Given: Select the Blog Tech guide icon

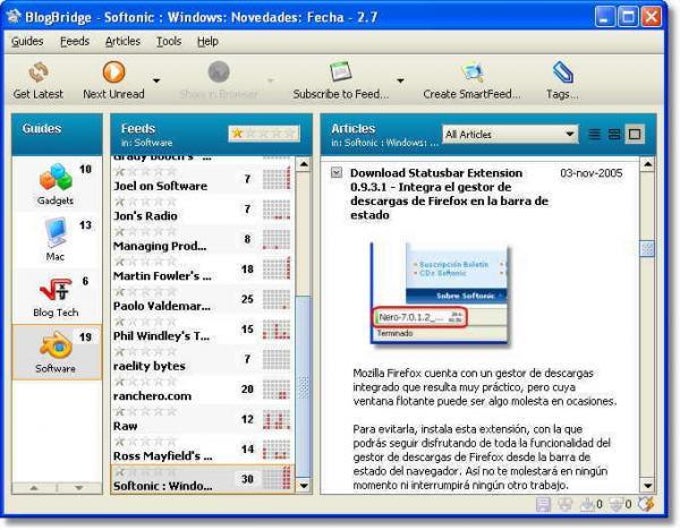Looking at the screenshot, I should pyautogui.click(x=56, y=289).
